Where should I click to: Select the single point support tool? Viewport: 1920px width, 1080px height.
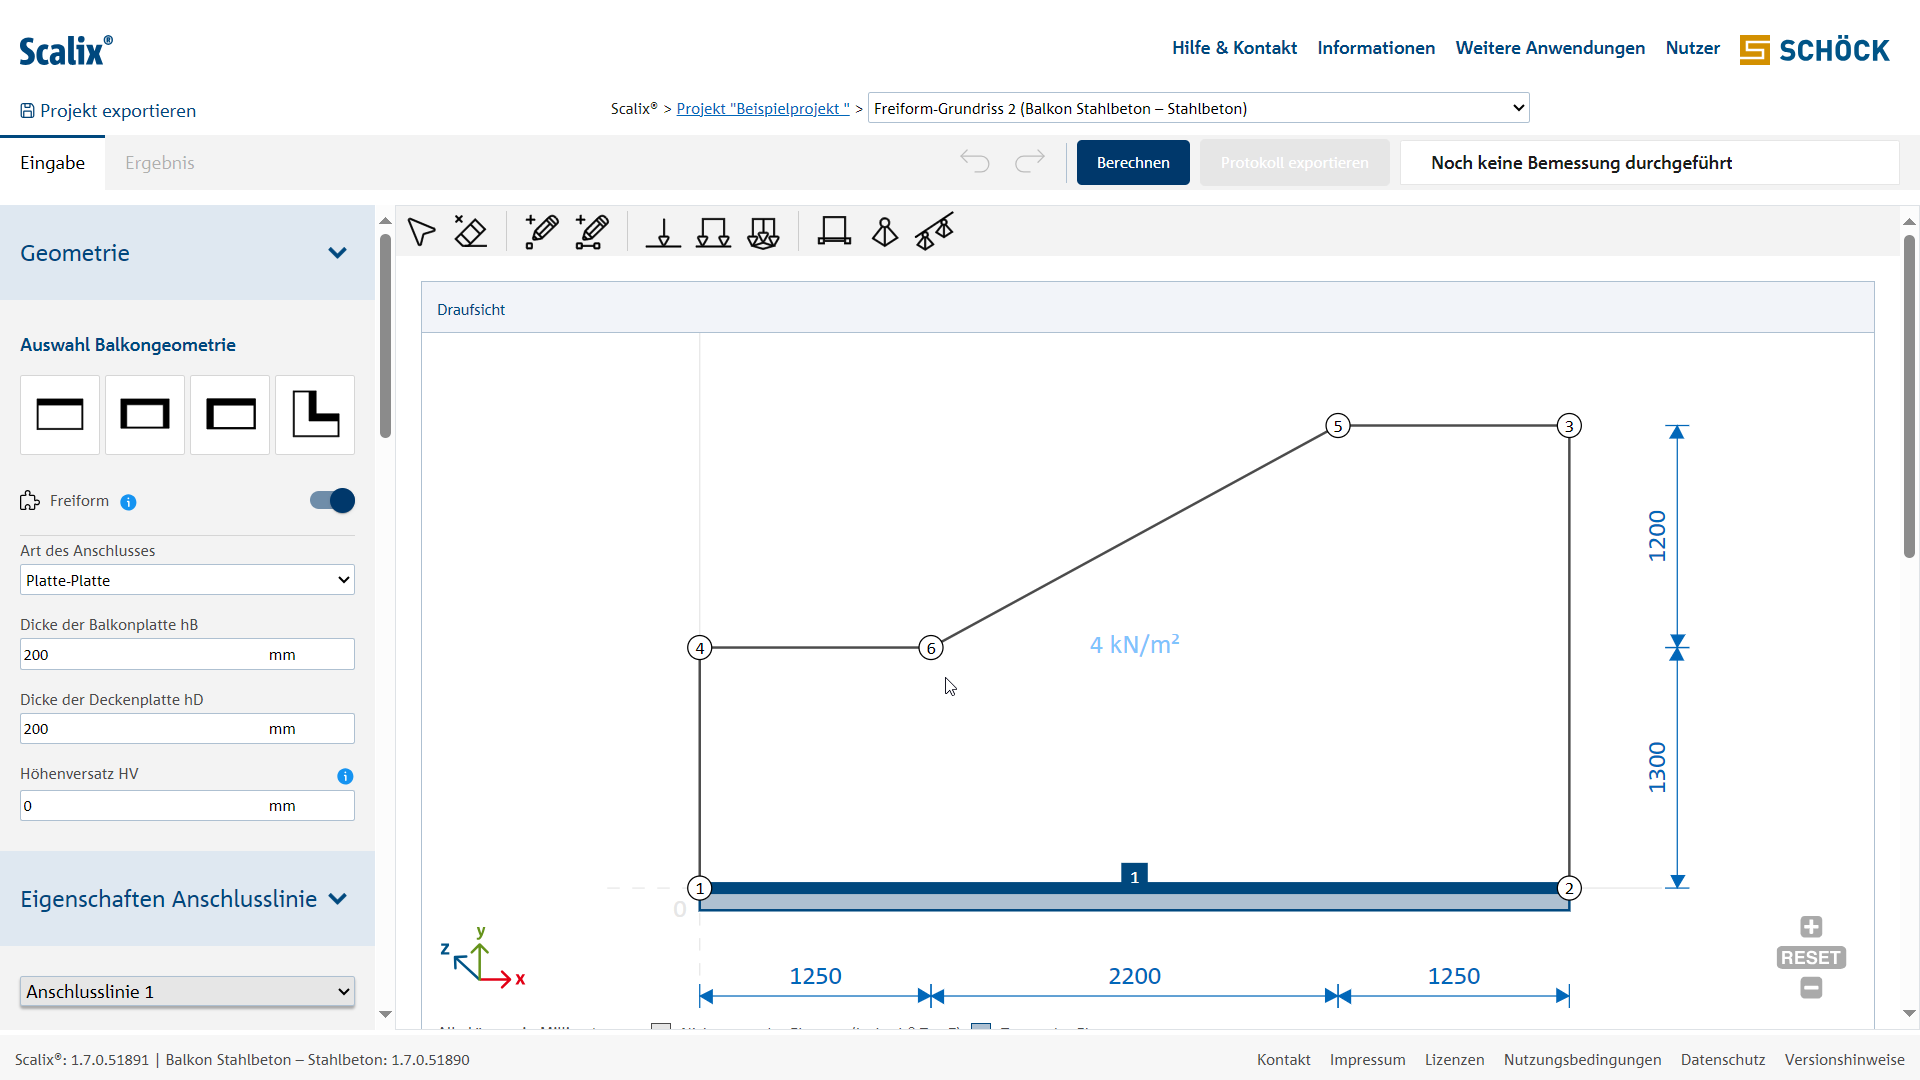tap(885, 232)
